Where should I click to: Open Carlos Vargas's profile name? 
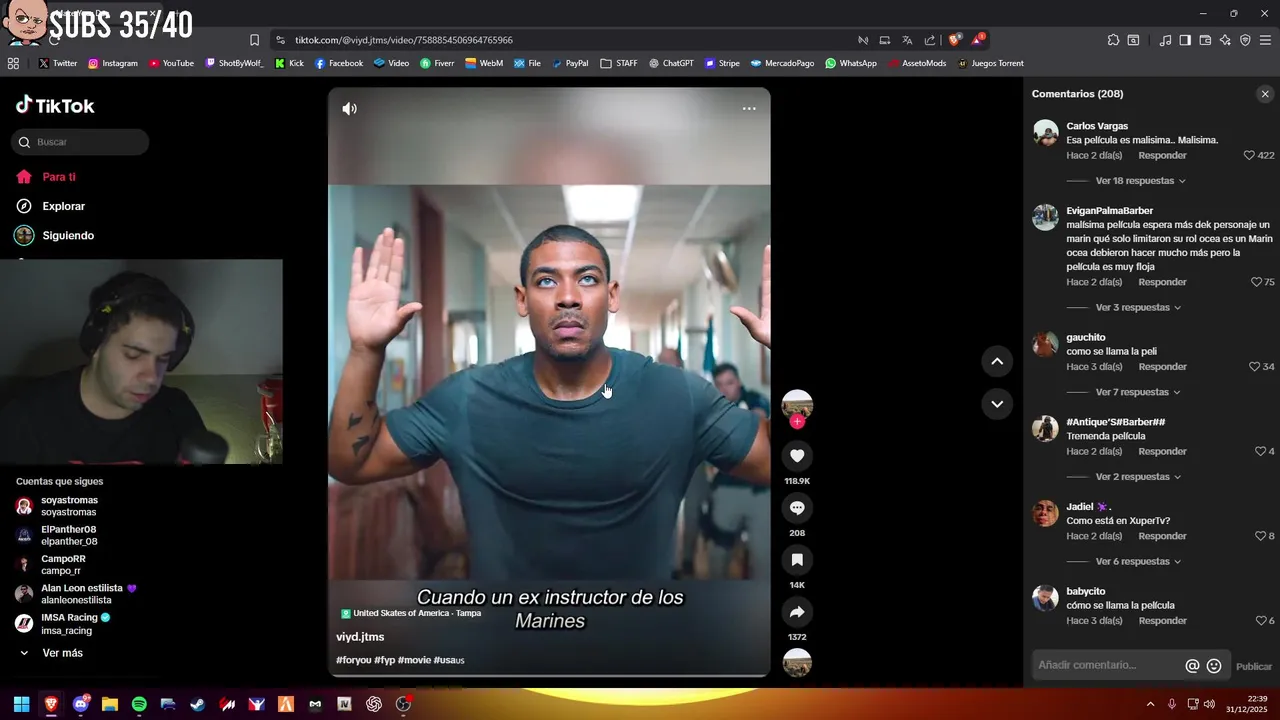pyautogui.click(x=1097, y=126)
